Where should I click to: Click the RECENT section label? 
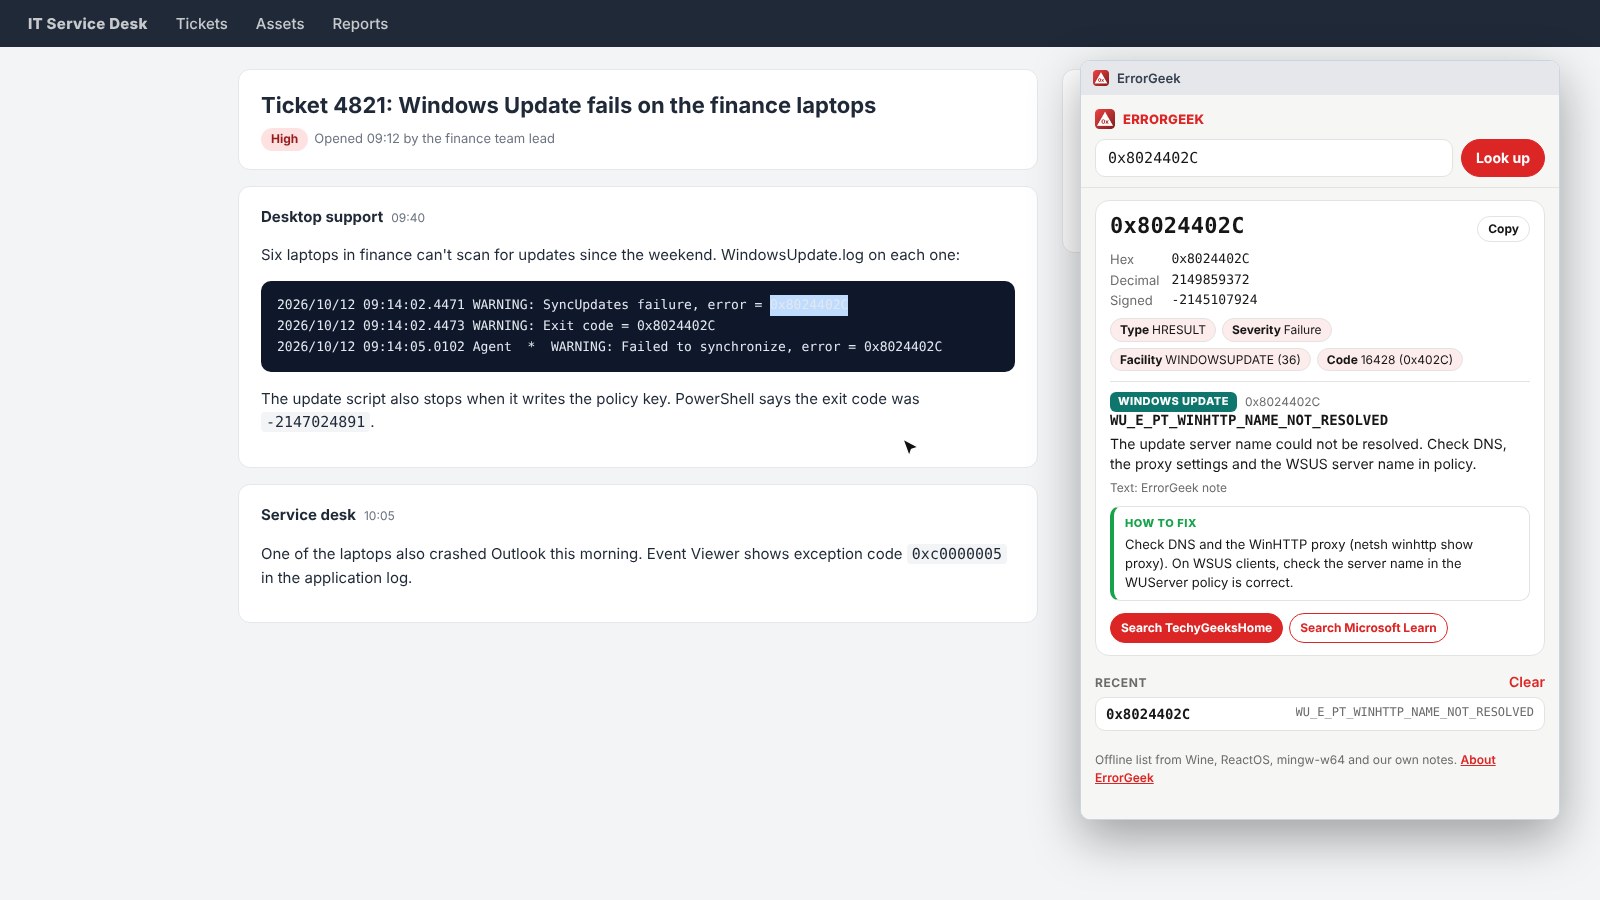(1120, 683)
